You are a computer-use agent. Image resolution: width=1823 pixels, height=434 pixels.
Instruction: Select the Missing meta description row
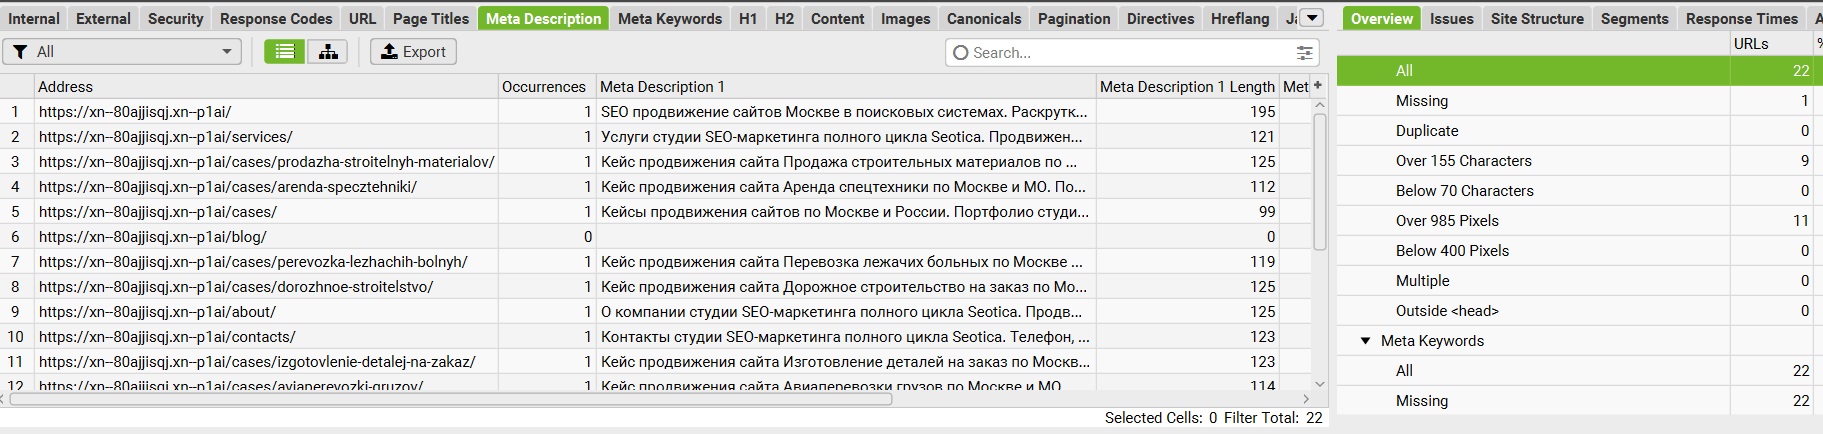click(1421, 101)
